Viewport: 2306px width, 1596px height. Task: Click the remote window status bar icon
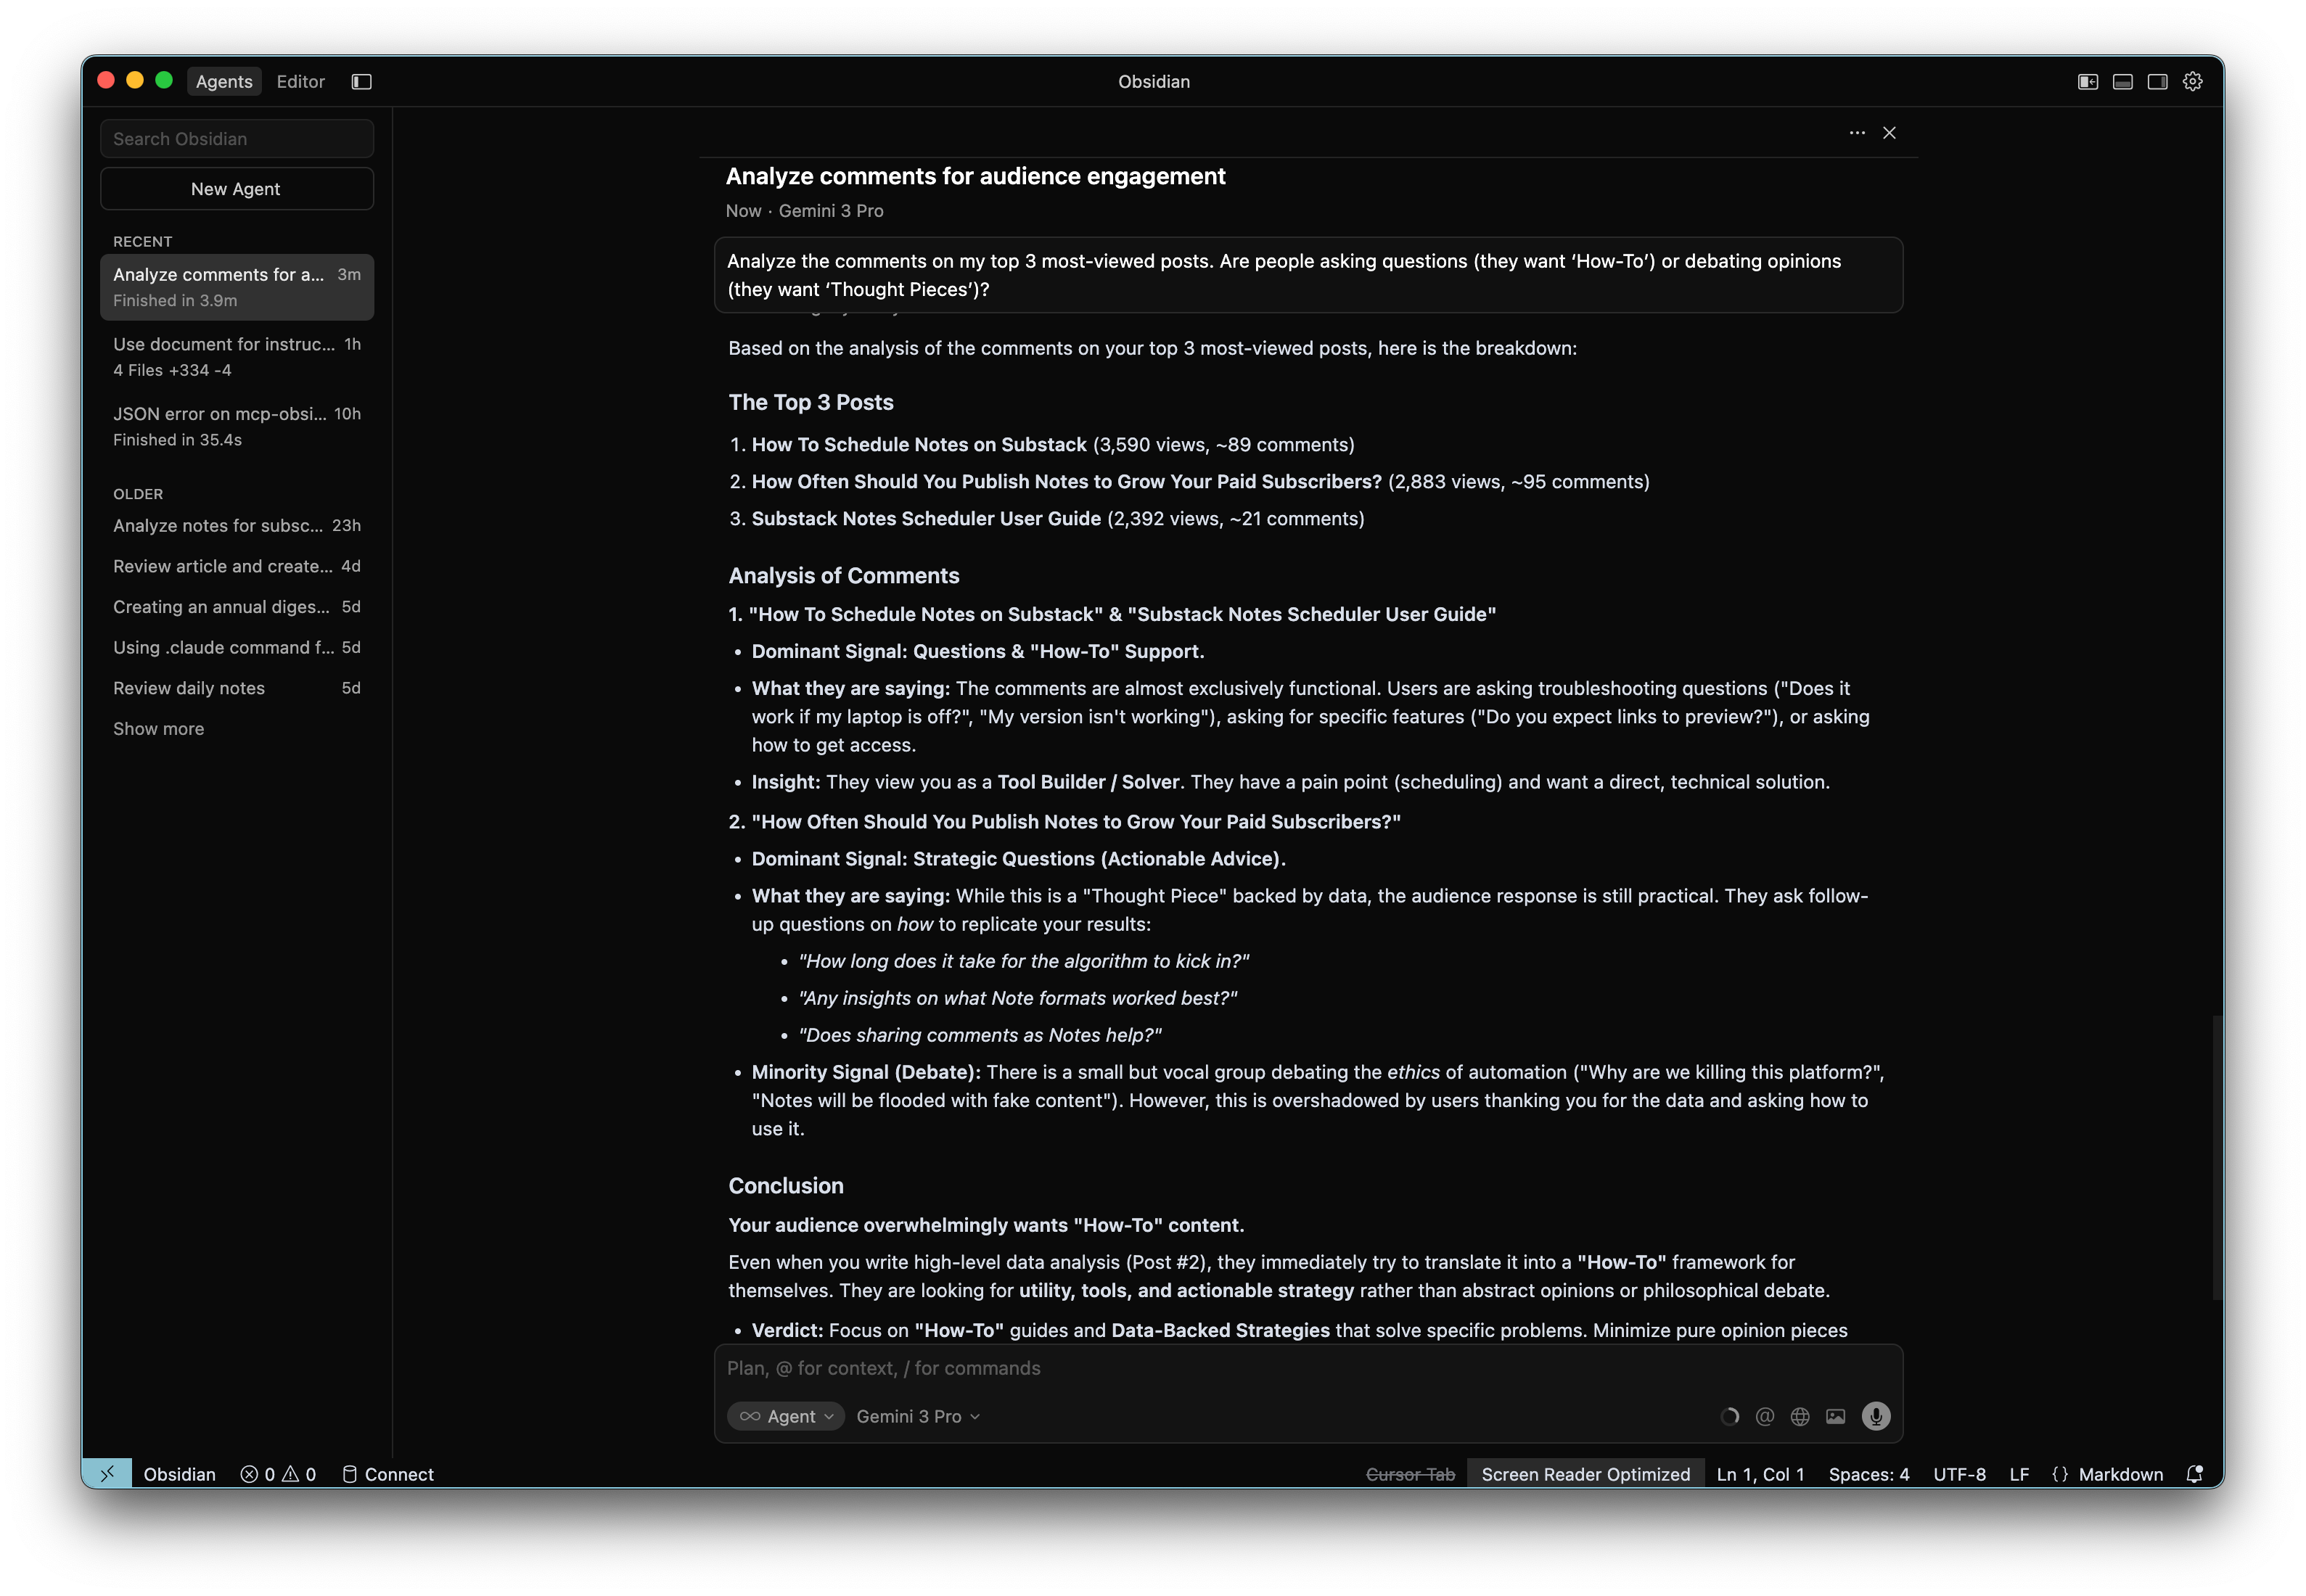point(107,1474)
